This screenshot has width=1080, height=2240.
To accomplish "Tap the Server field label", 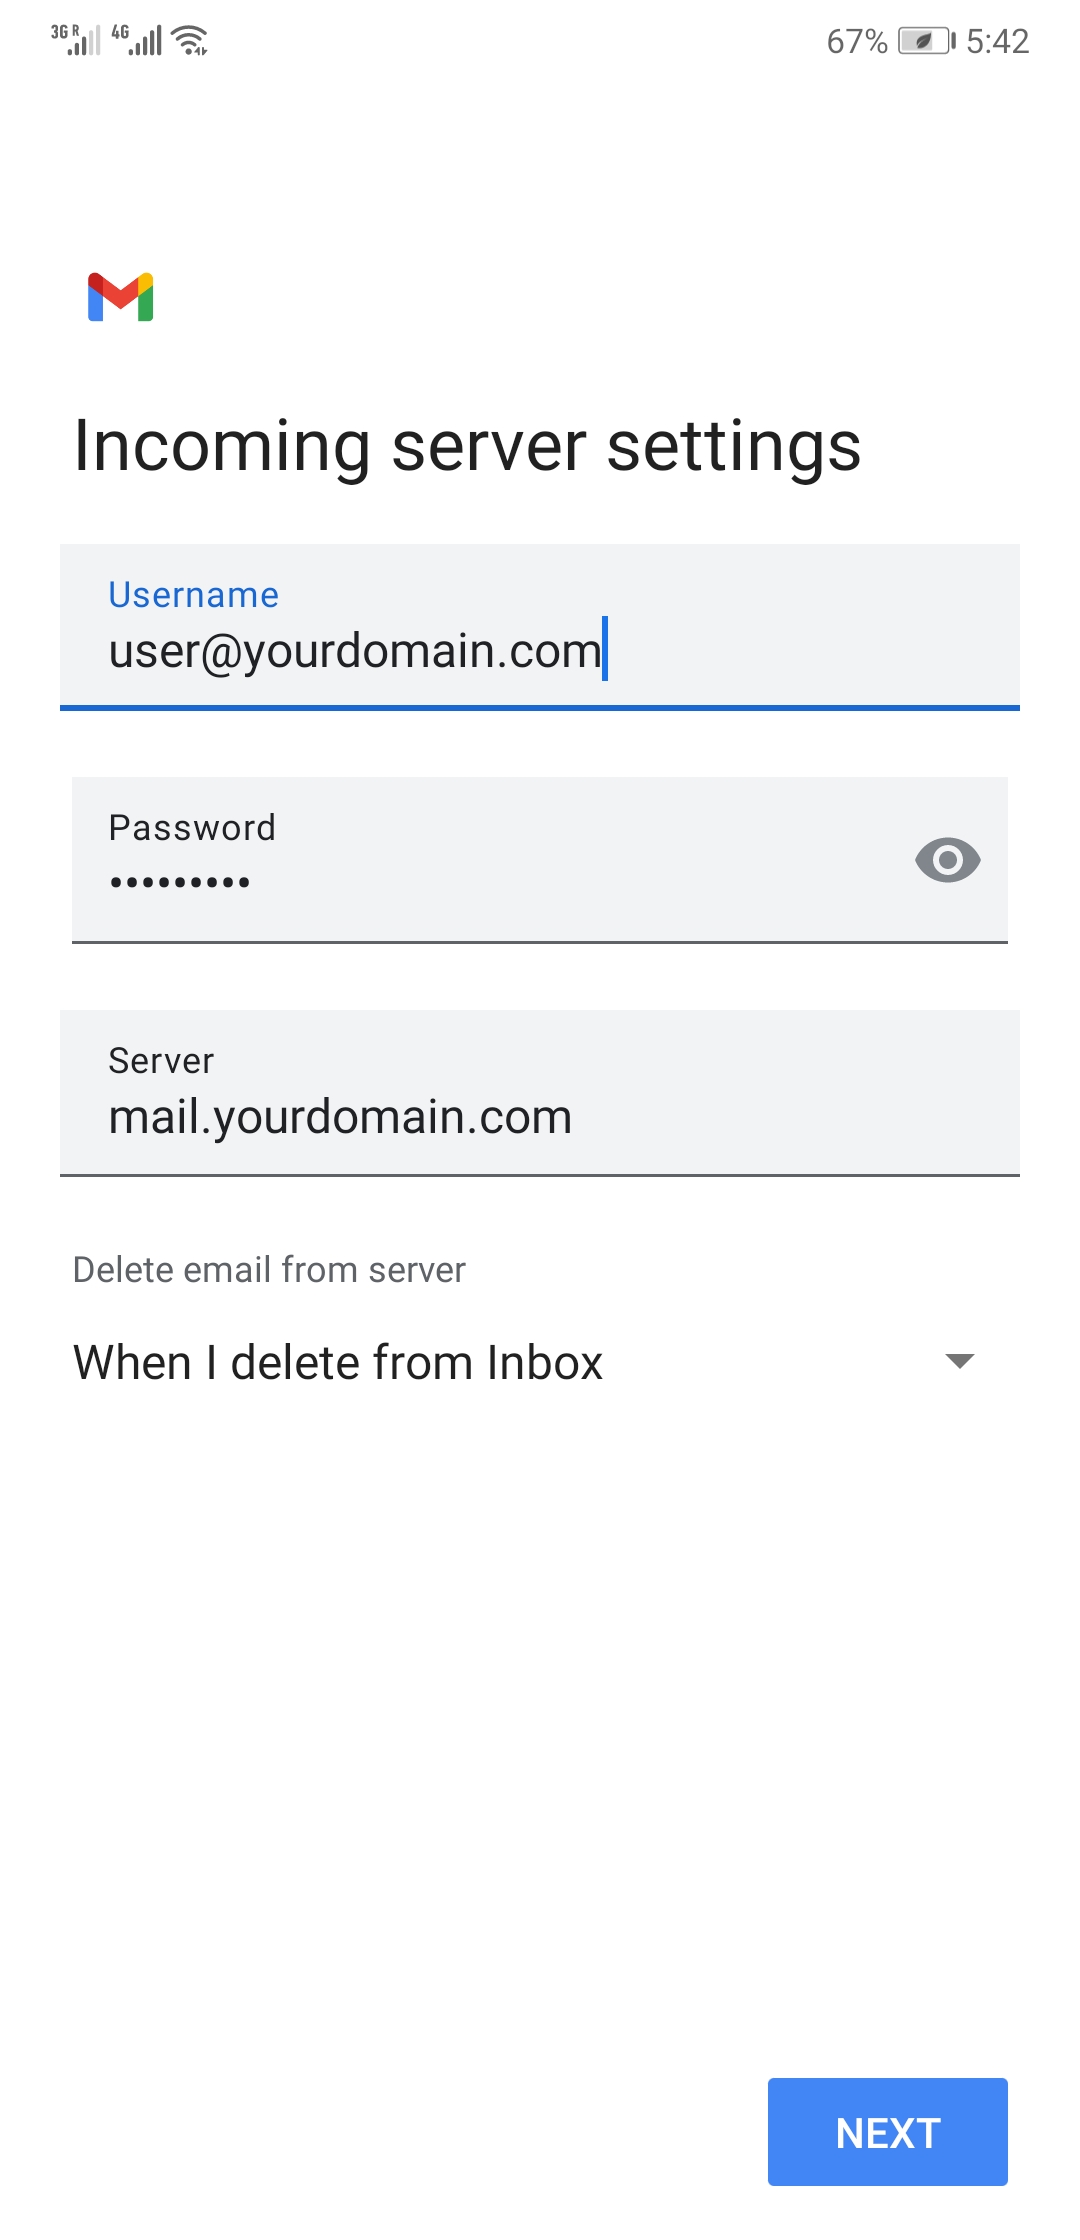I will point(161,1061).
